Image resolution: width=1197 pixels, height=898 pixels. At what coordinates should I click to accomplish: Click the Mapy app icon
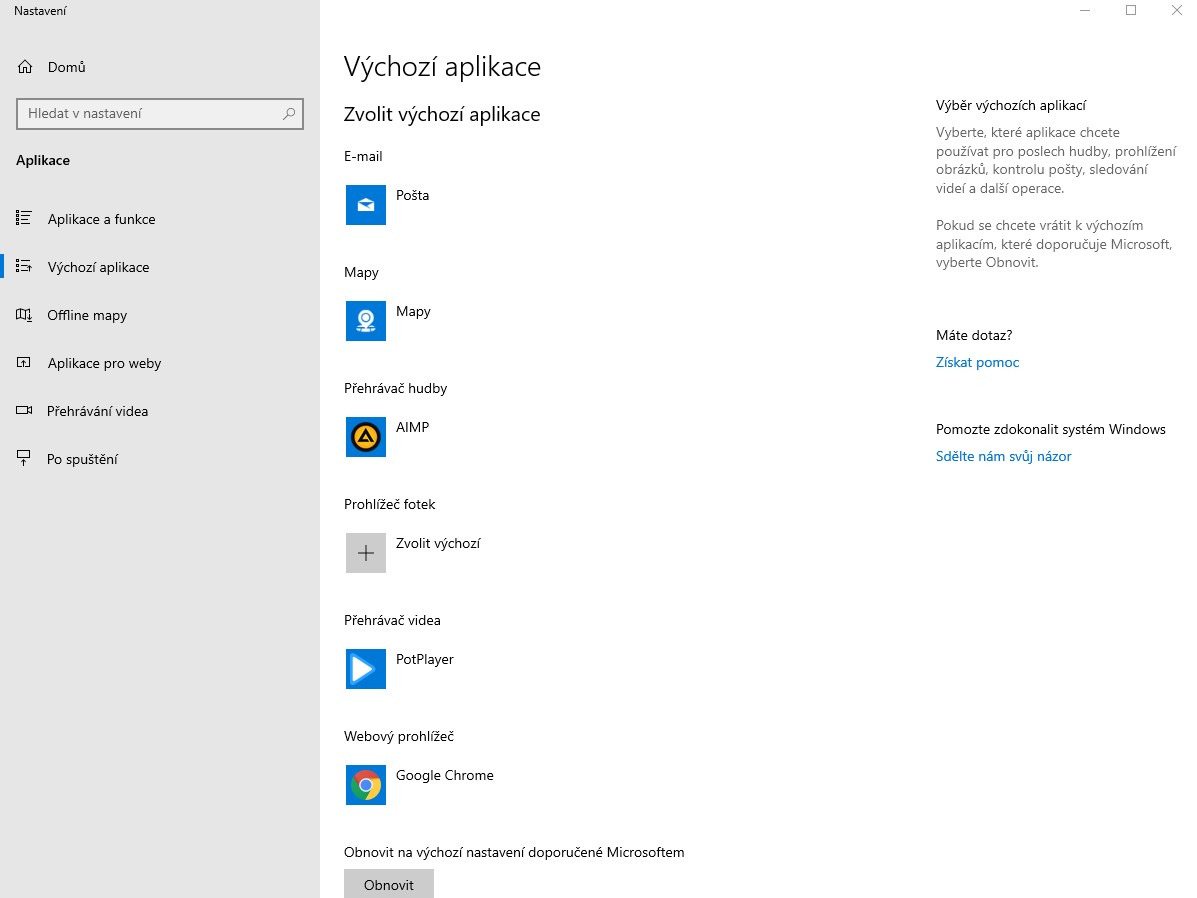366,321
